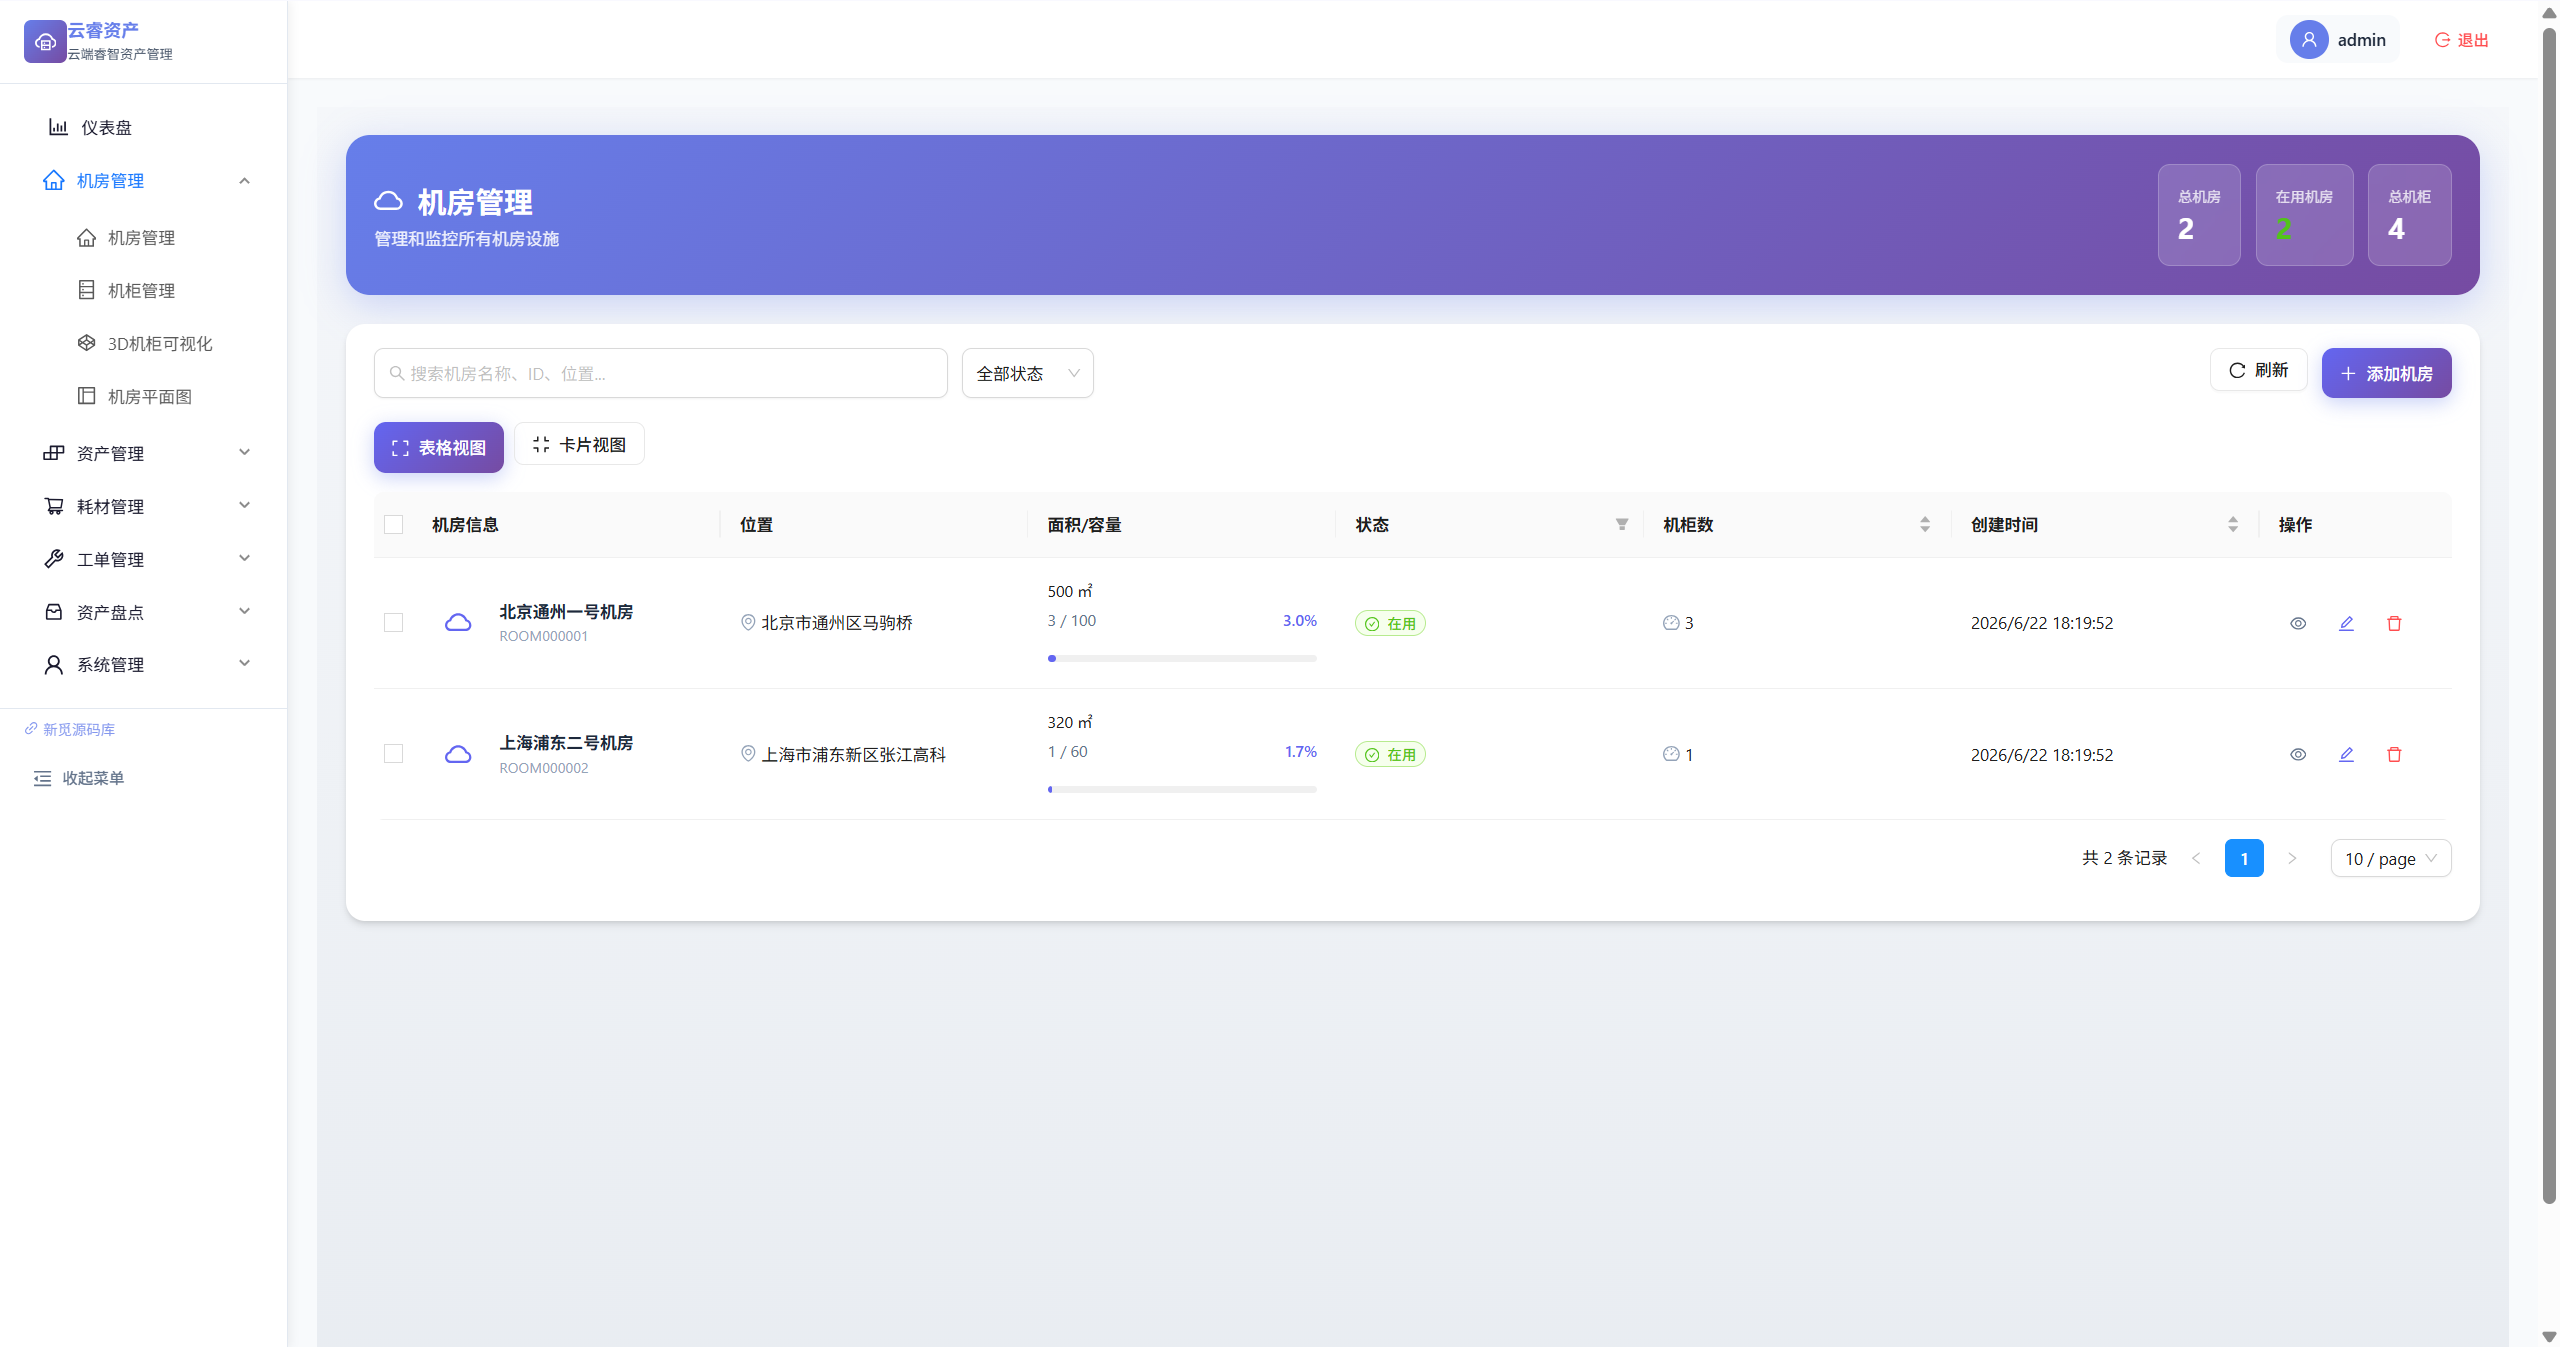Delete 上海浦东二号机房 via trash icon

(2394, 754)
